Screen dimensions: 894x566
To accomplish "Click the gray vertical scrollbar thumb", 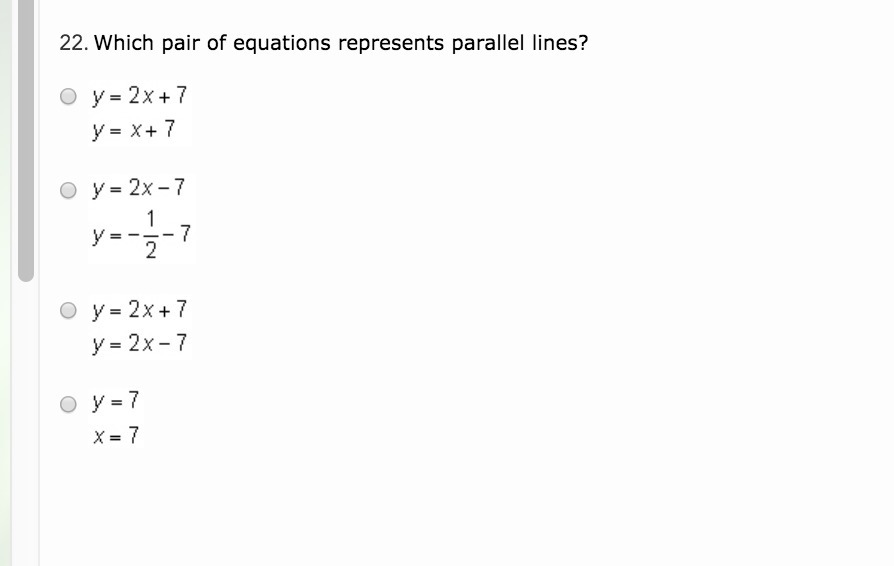I will (26, 140).
